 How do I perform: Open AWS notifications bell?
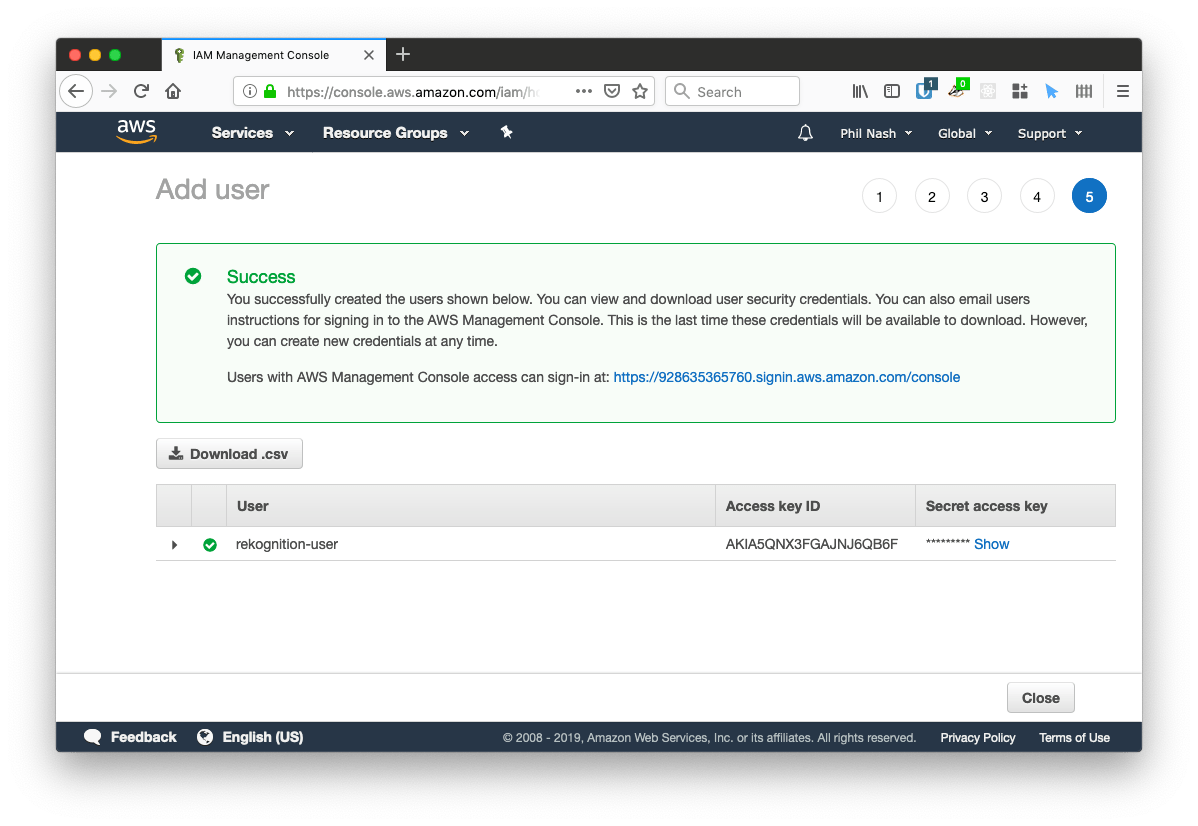point(805,133)
